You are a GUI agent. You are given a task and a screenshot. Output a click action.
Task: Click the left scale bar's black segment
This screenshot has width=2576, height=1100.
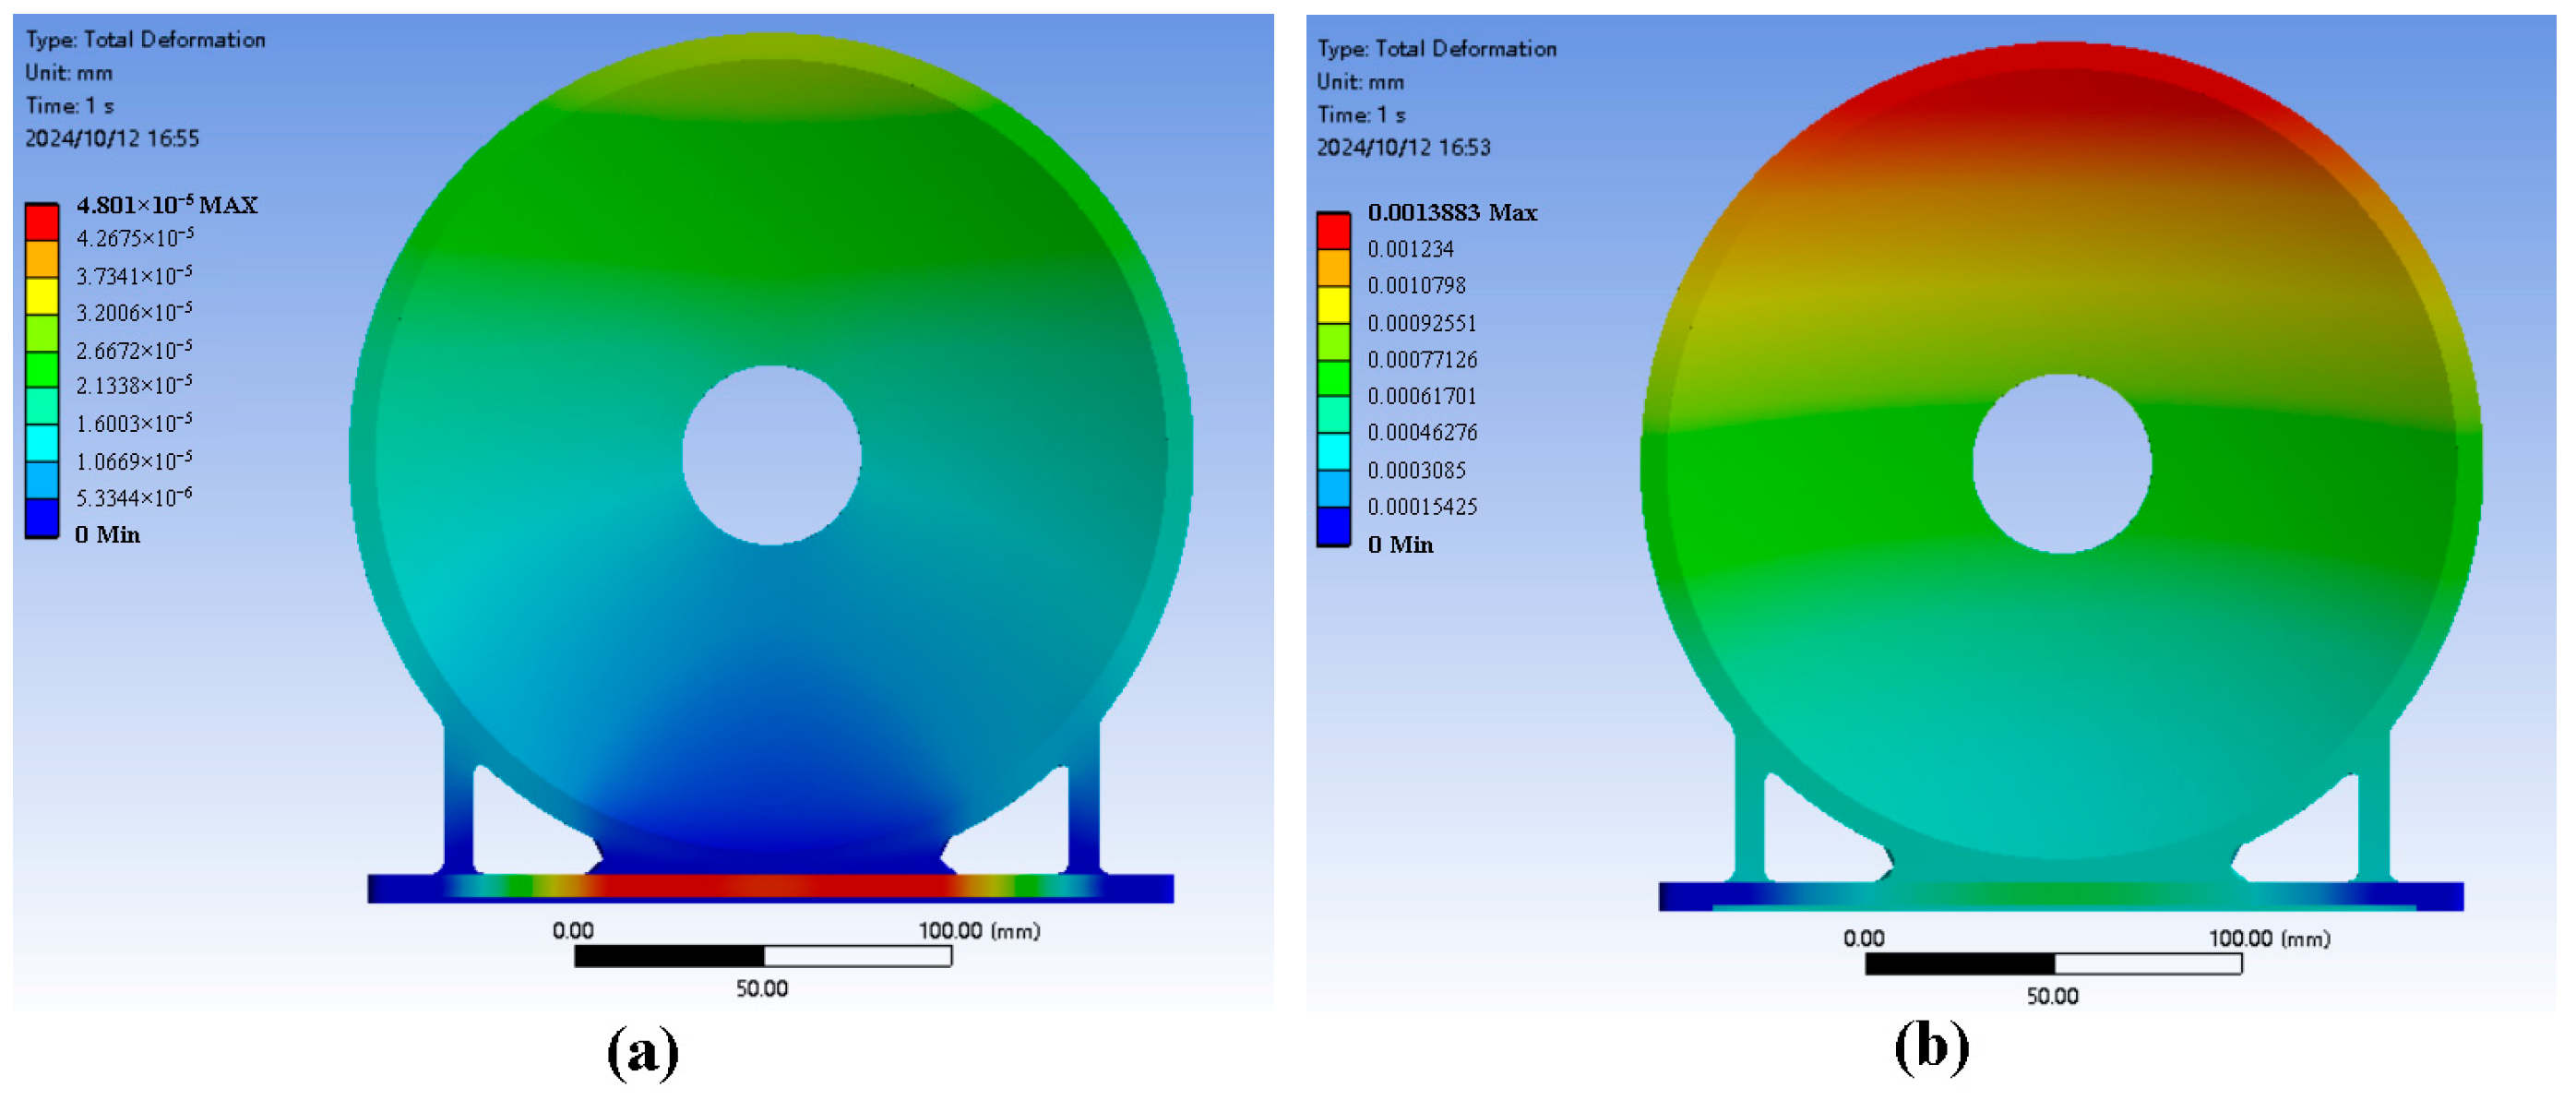point(669,956)
